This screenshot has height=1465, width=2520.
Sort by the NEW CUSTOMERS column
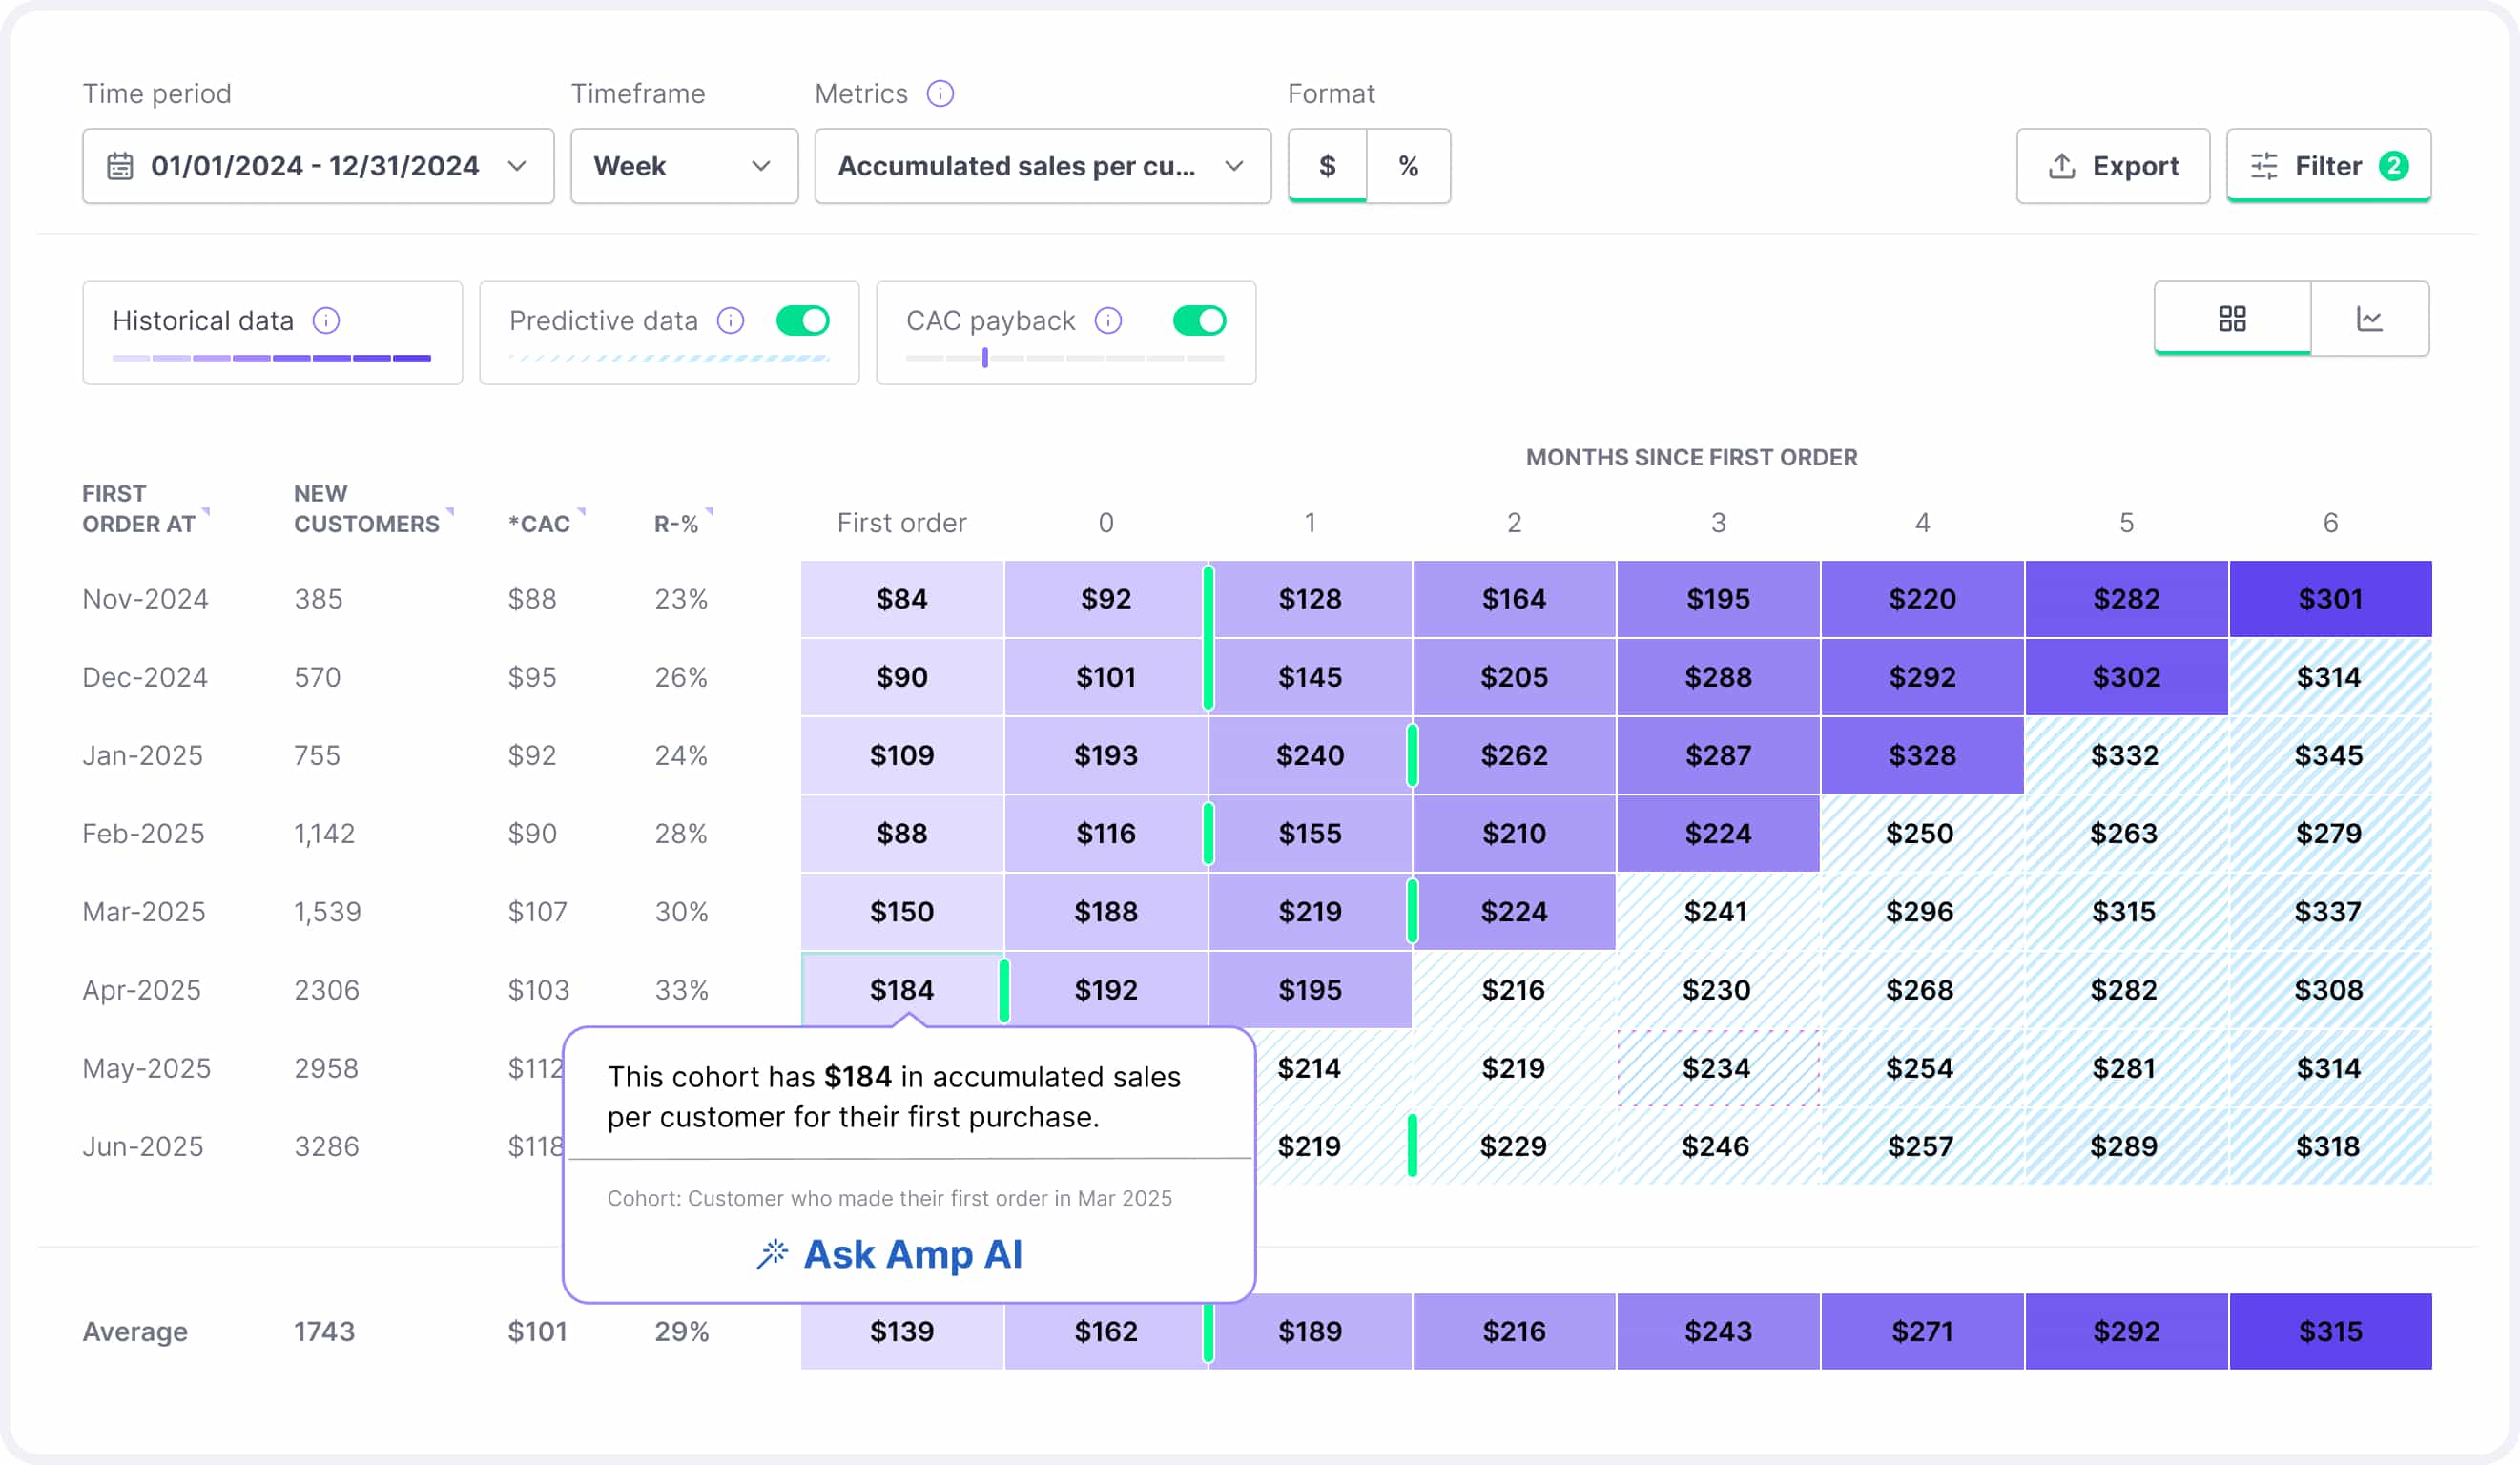tap(366, 508)
